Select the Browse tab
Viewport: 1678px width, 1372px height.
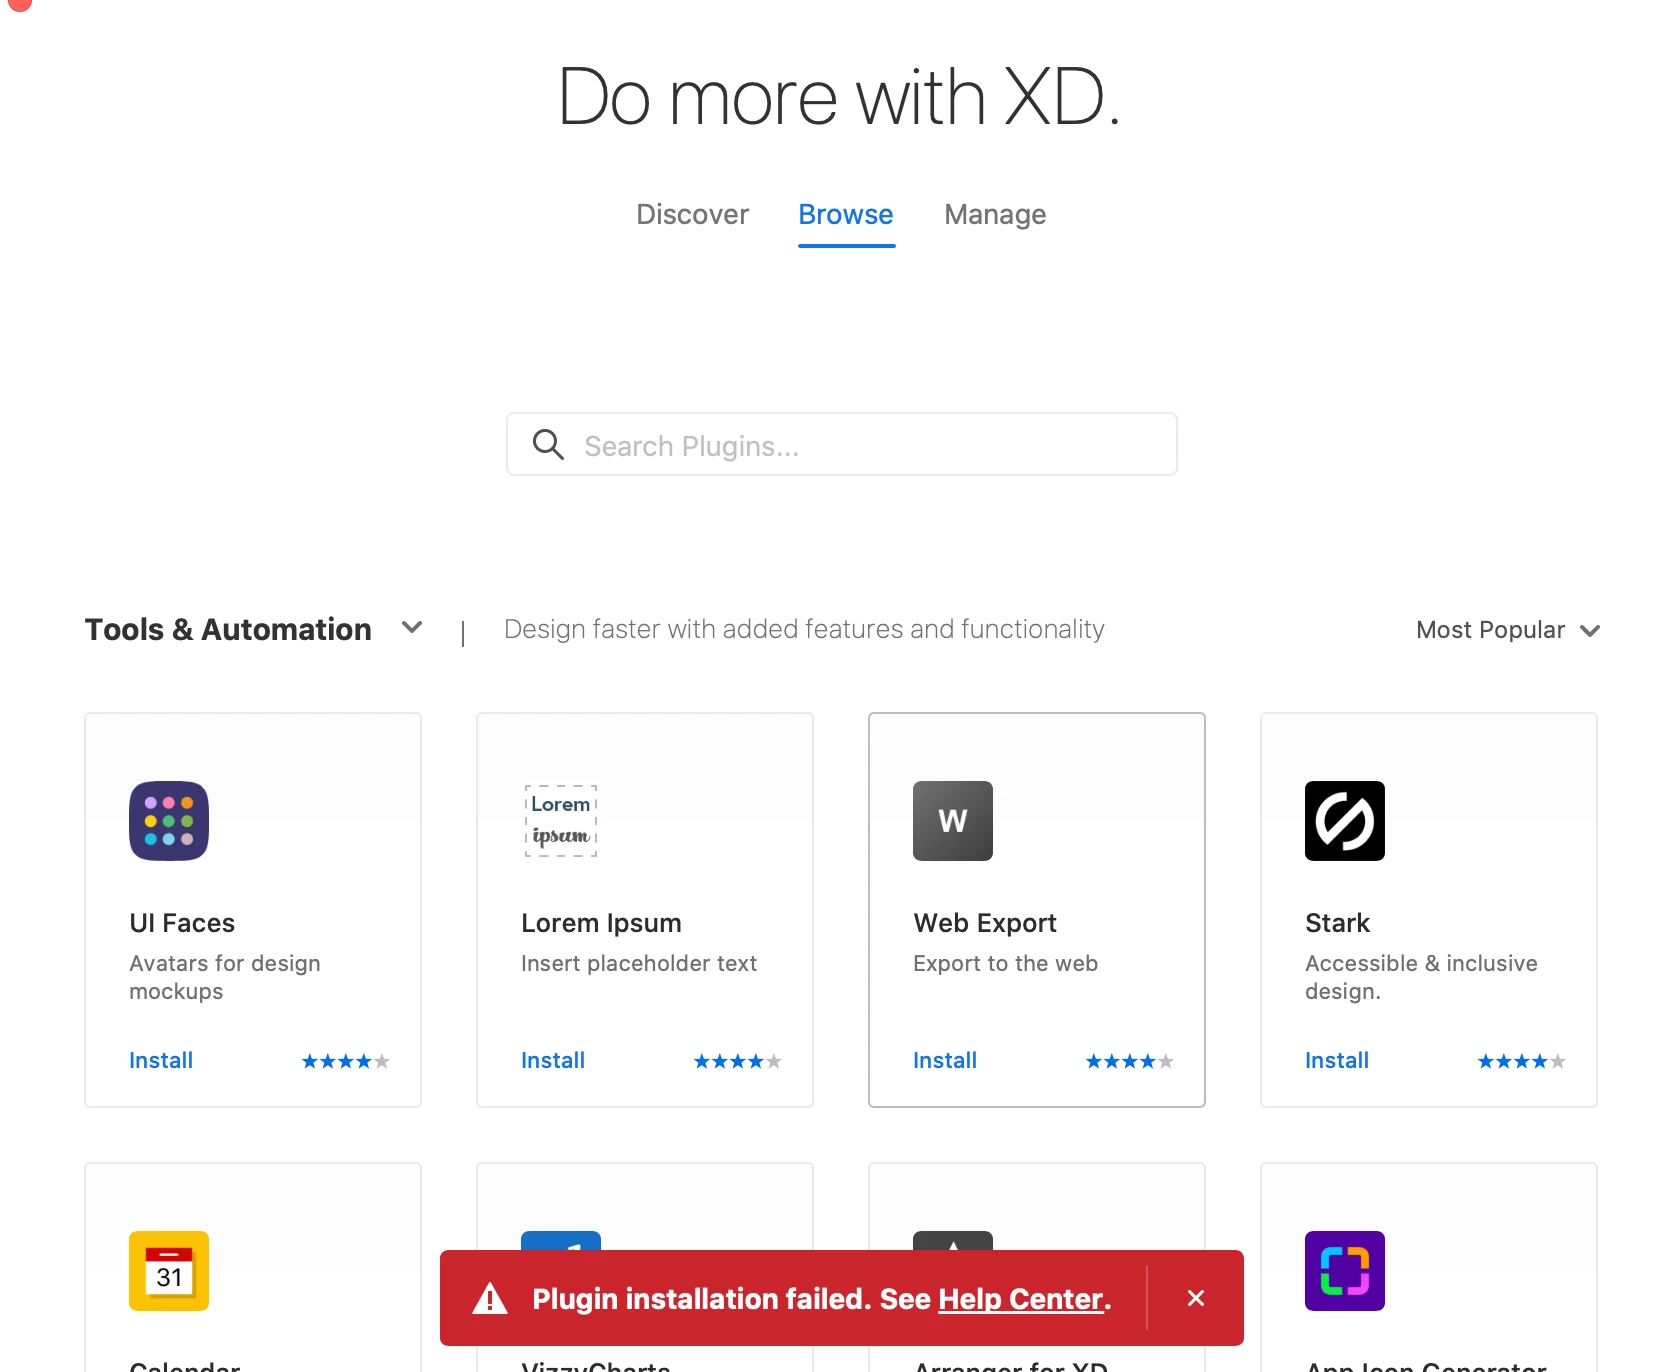tap(846, 214)
